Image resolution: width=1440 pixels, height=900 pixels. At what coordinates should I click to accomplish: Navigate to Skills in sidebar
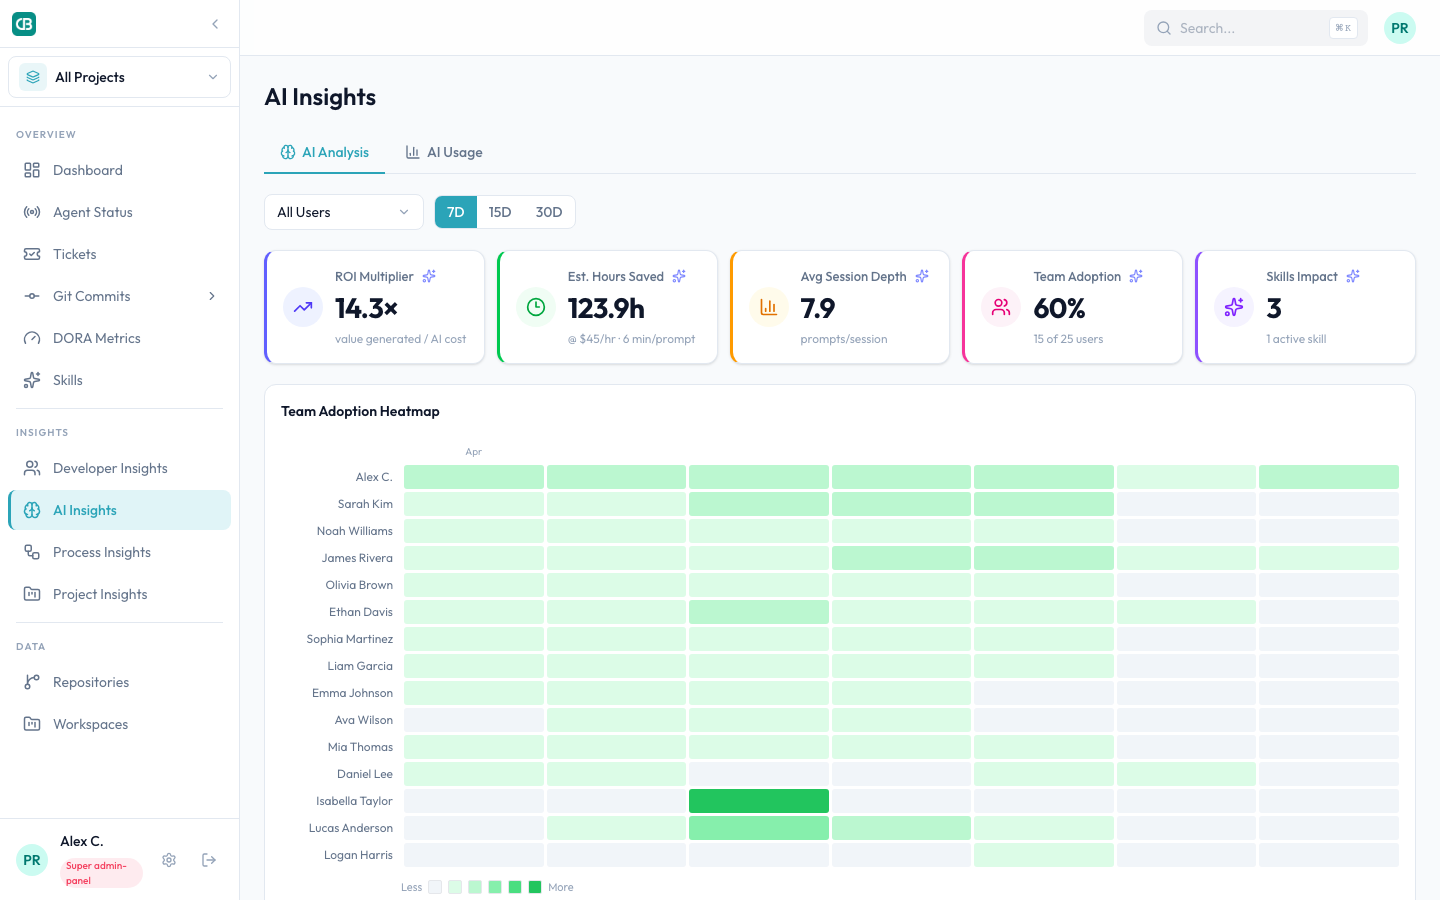tap(119, 380)
